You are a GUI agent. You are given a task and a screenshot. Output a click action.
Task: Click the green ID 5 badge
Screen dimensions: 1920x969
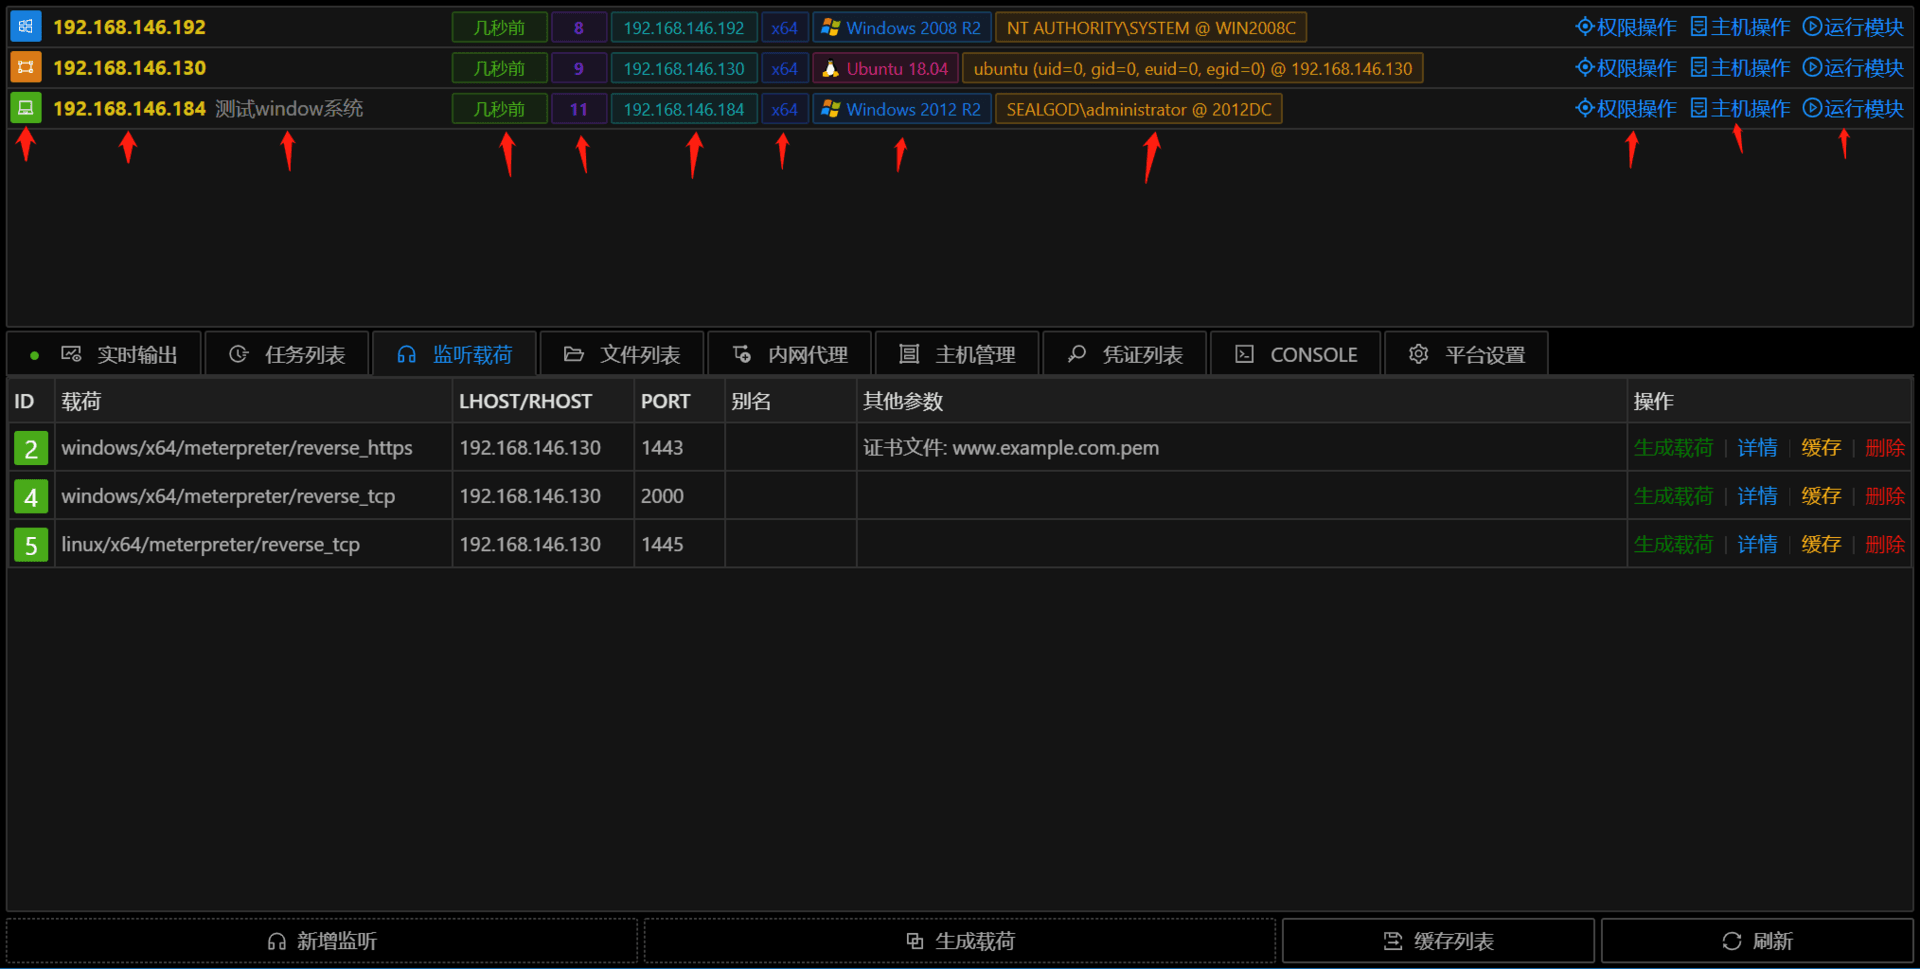pyautogui.click(x=31, y=544)
